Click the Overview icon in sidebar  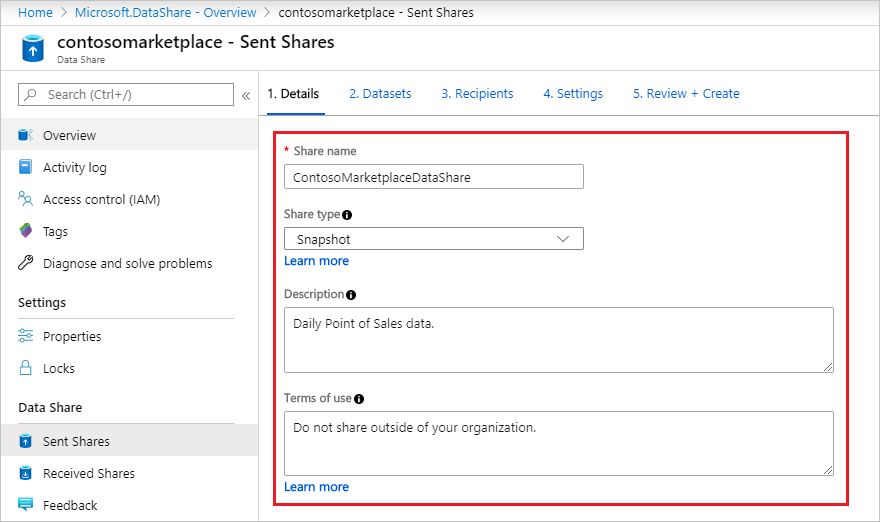[26, 135]
